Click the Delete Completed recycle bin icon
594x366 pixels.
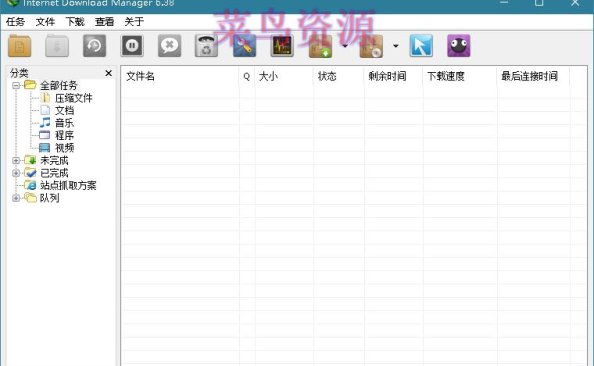pyautogui.click(x=206, y=46)
